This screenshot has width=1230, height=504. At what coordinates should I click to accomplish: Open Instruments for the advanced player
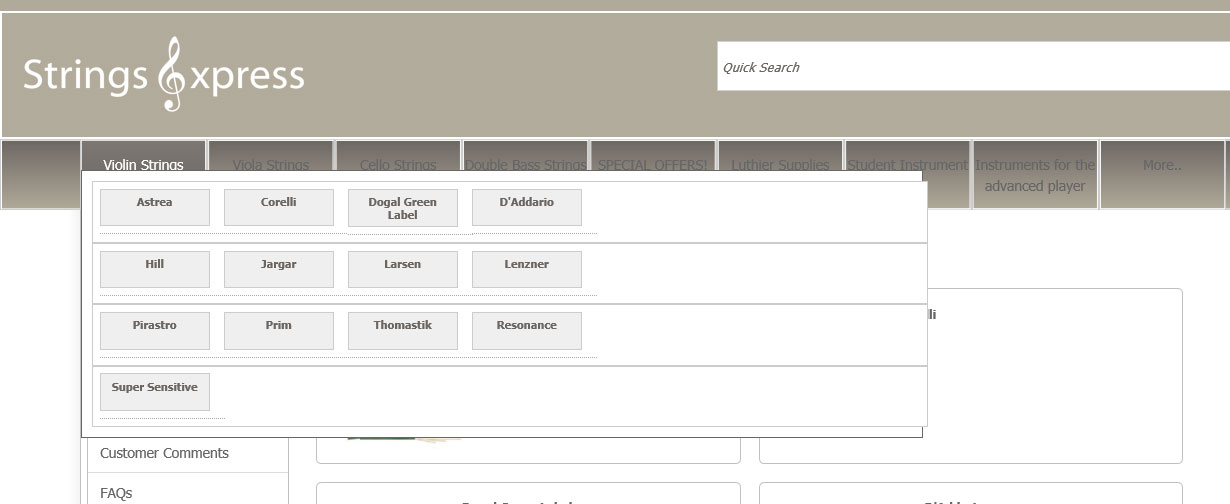point(1035,175)
